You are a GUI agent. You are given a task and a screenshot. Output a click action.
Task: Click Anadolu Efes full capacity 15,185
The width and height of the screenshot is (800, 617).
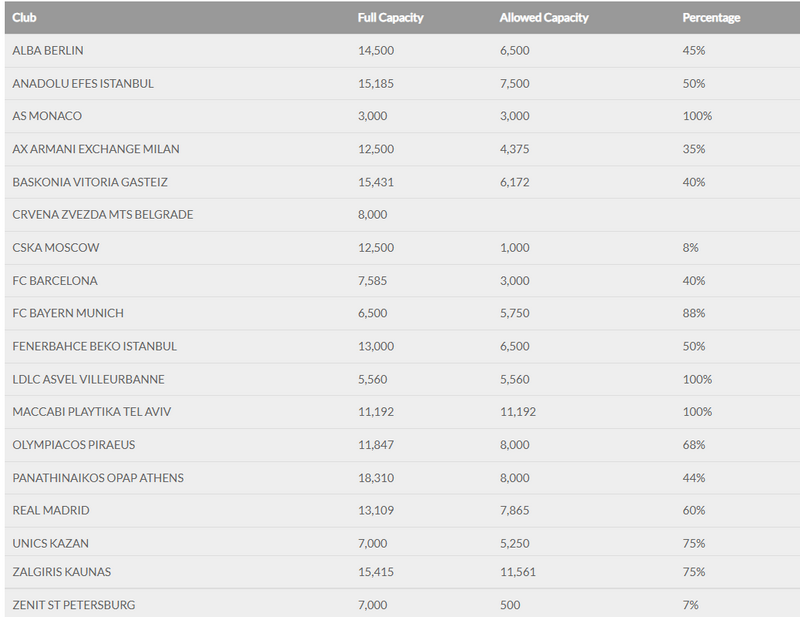tap(376, 84)
